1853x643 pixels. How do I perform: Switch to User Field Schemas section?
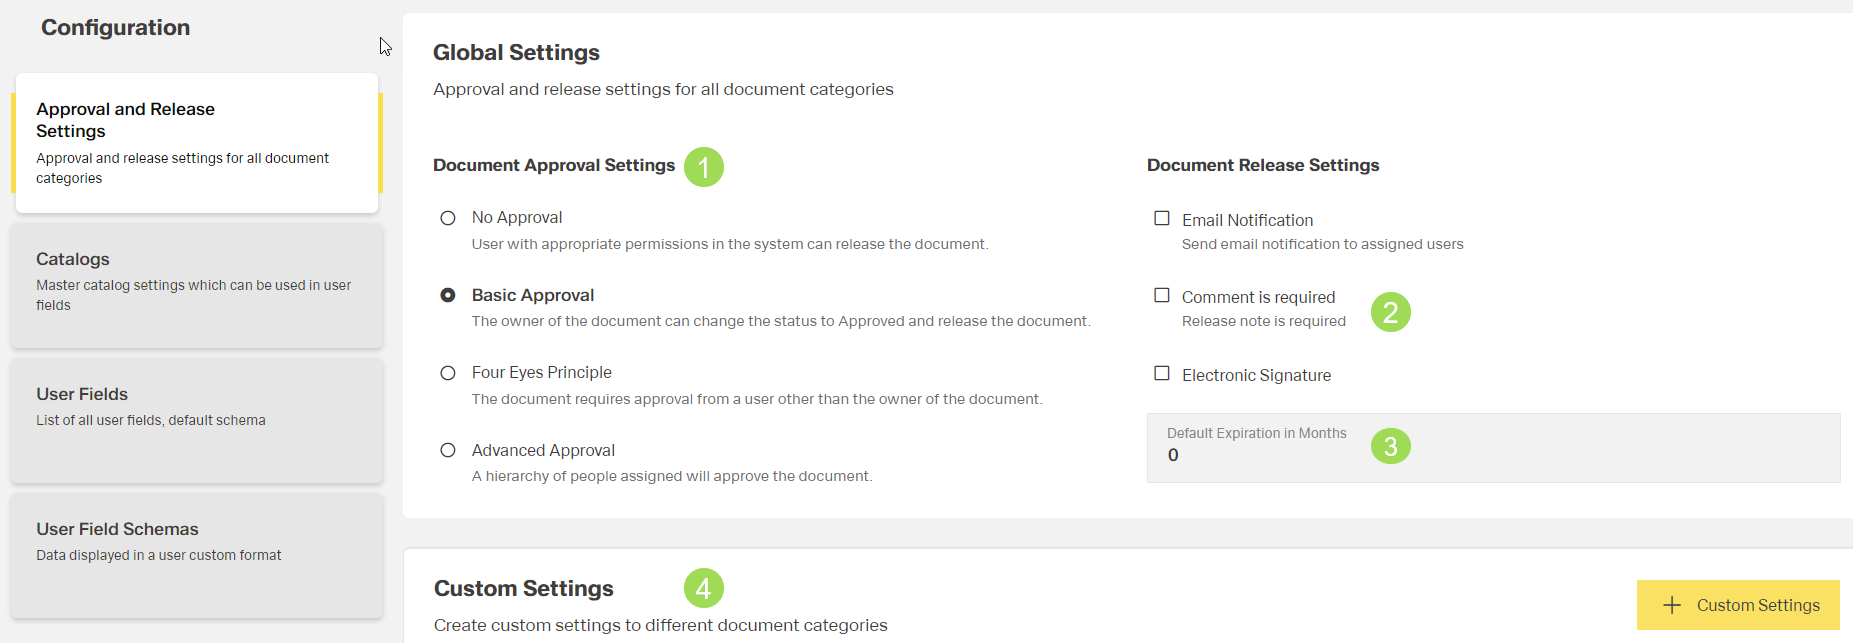coord(197,554)
